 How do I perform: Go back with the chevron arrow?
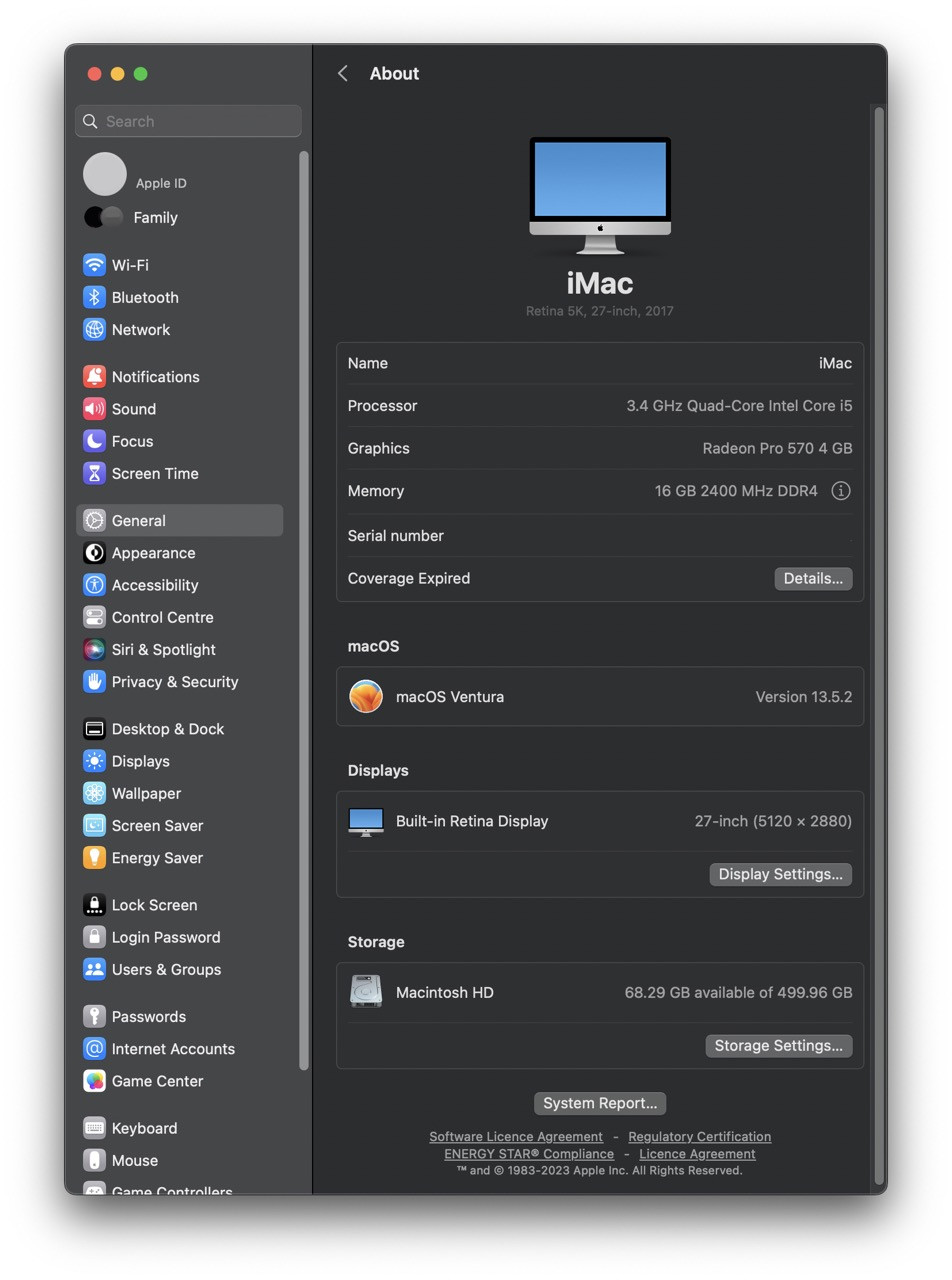[x=343, y=73]
